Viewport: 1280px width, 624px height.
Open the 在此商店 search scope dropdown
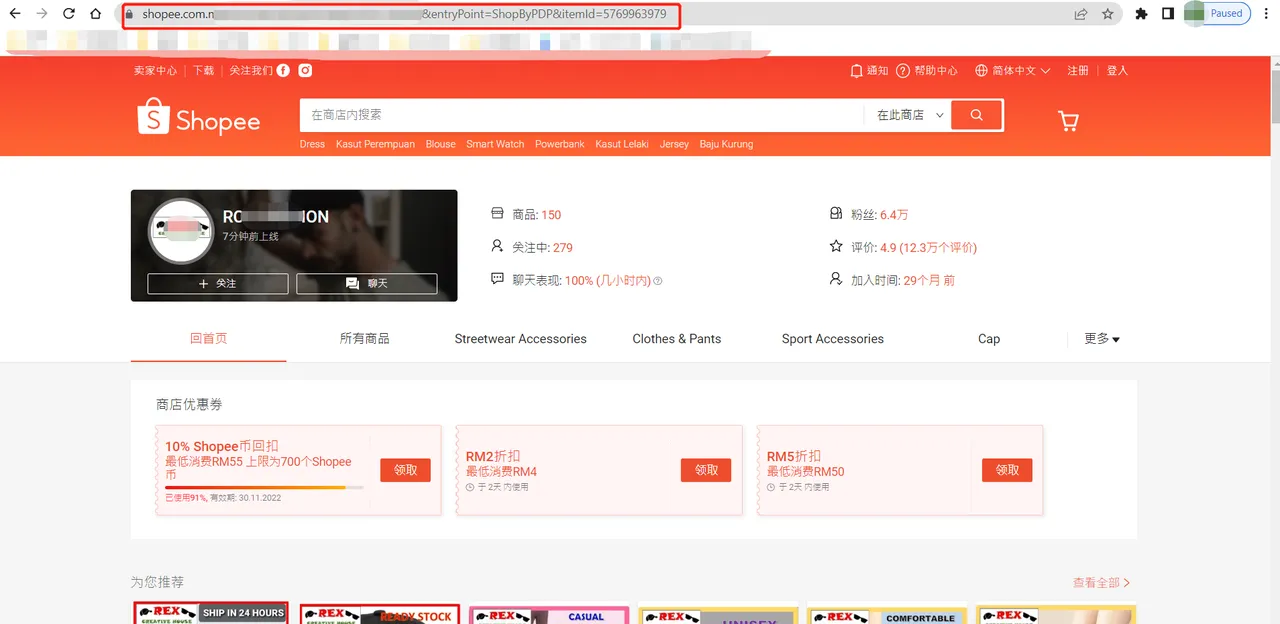click(x=906, y=115)
